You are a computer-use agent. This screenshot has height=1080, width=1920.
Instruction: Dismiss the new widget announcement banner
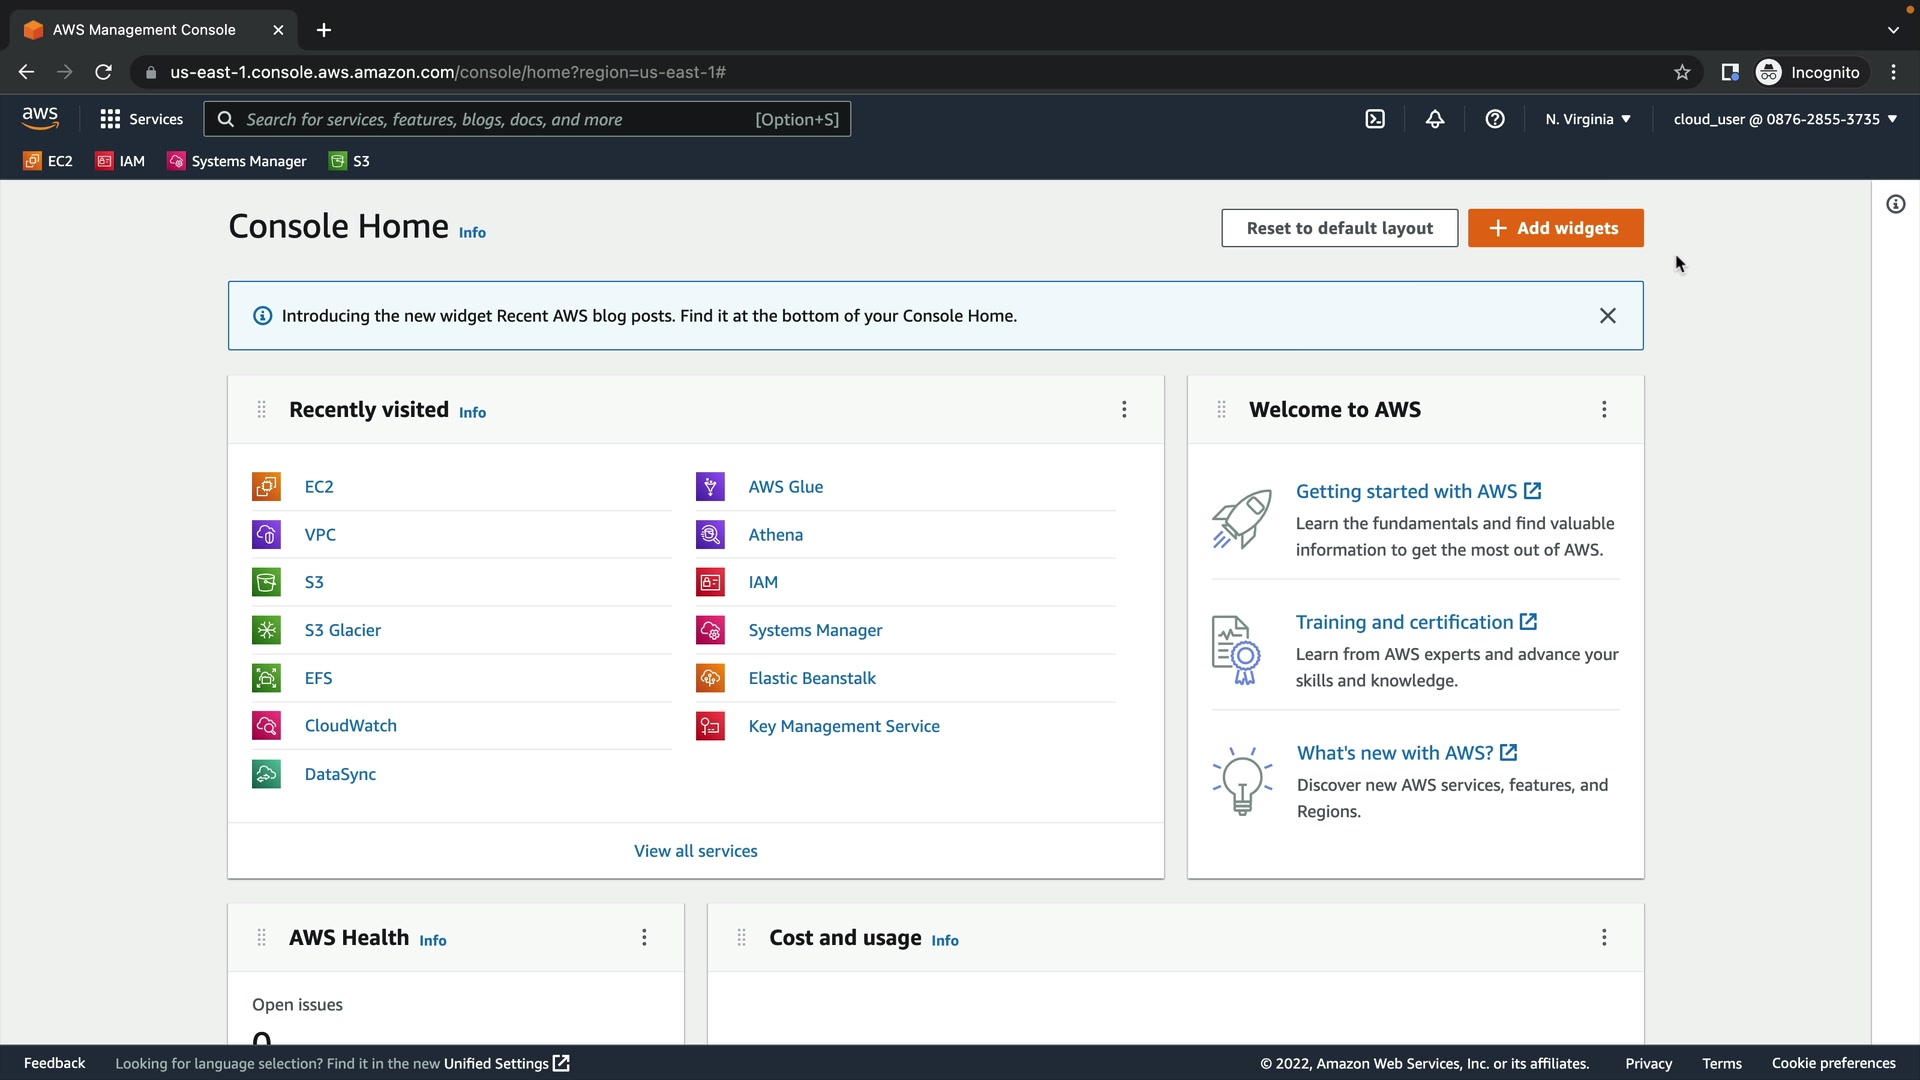[x=1607, y=316]
